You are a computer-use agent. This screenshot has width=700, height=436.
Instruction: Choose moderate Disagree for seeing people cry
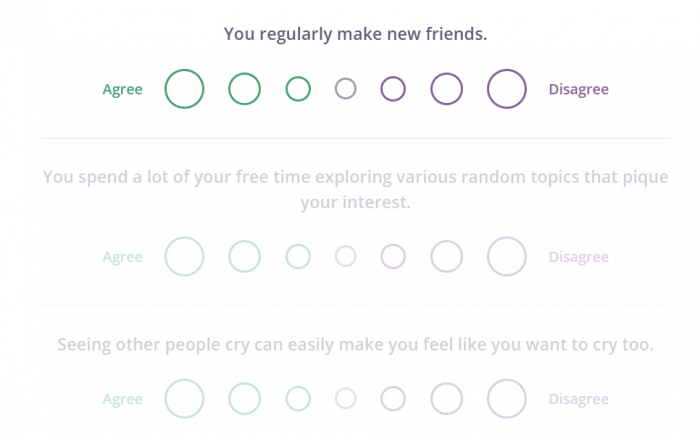coord(446,399)
